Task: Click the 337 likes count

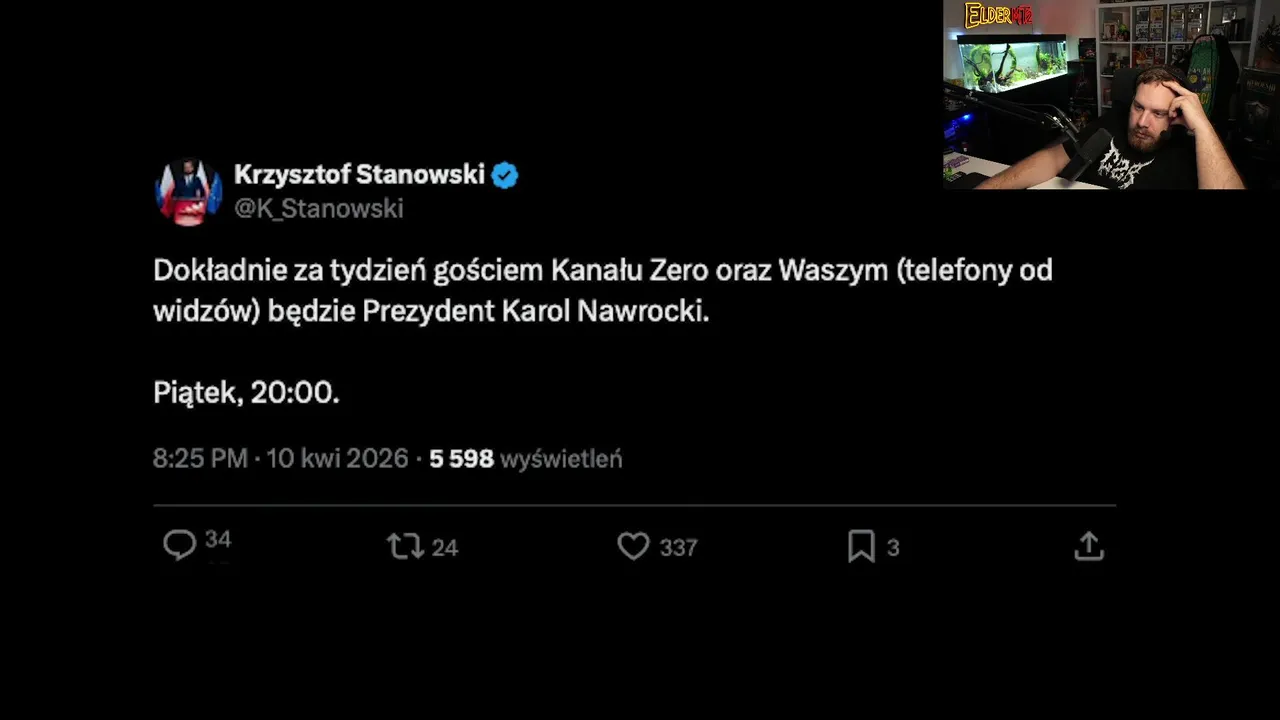Action: tap(678, 547)
